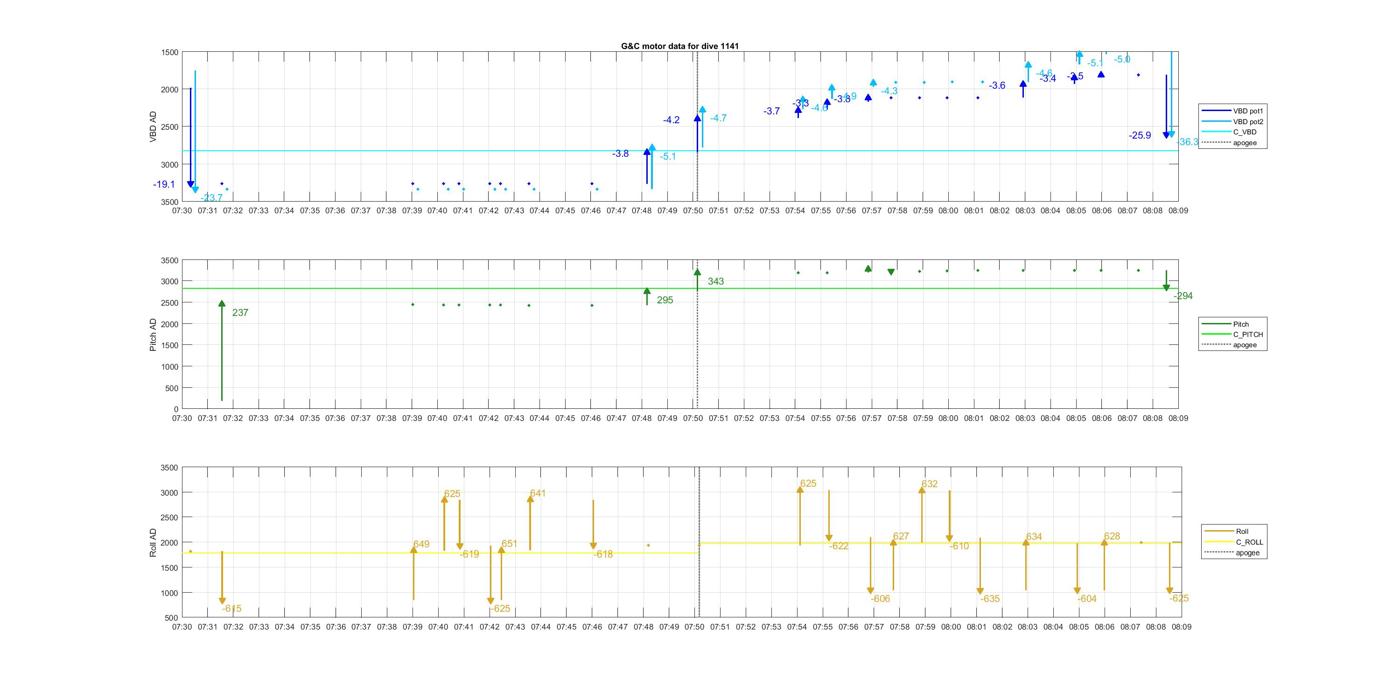Click the '-615' roll data label
This screenshot has width=1400, height=693.
232,608
